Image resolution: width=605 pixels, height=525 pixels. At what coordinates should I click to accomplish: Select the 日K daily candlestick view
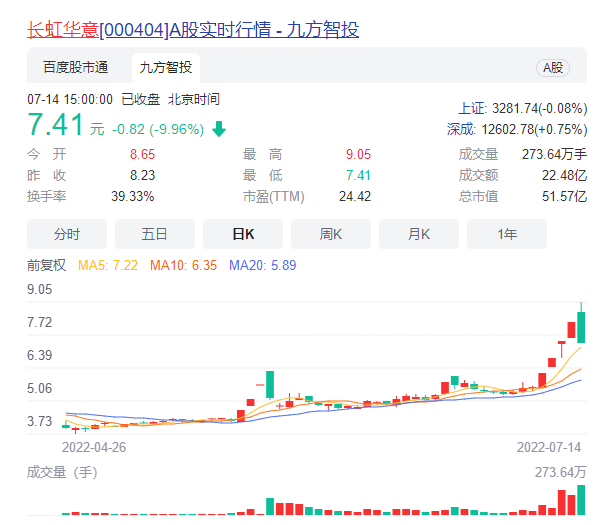[x=243, y=234]
